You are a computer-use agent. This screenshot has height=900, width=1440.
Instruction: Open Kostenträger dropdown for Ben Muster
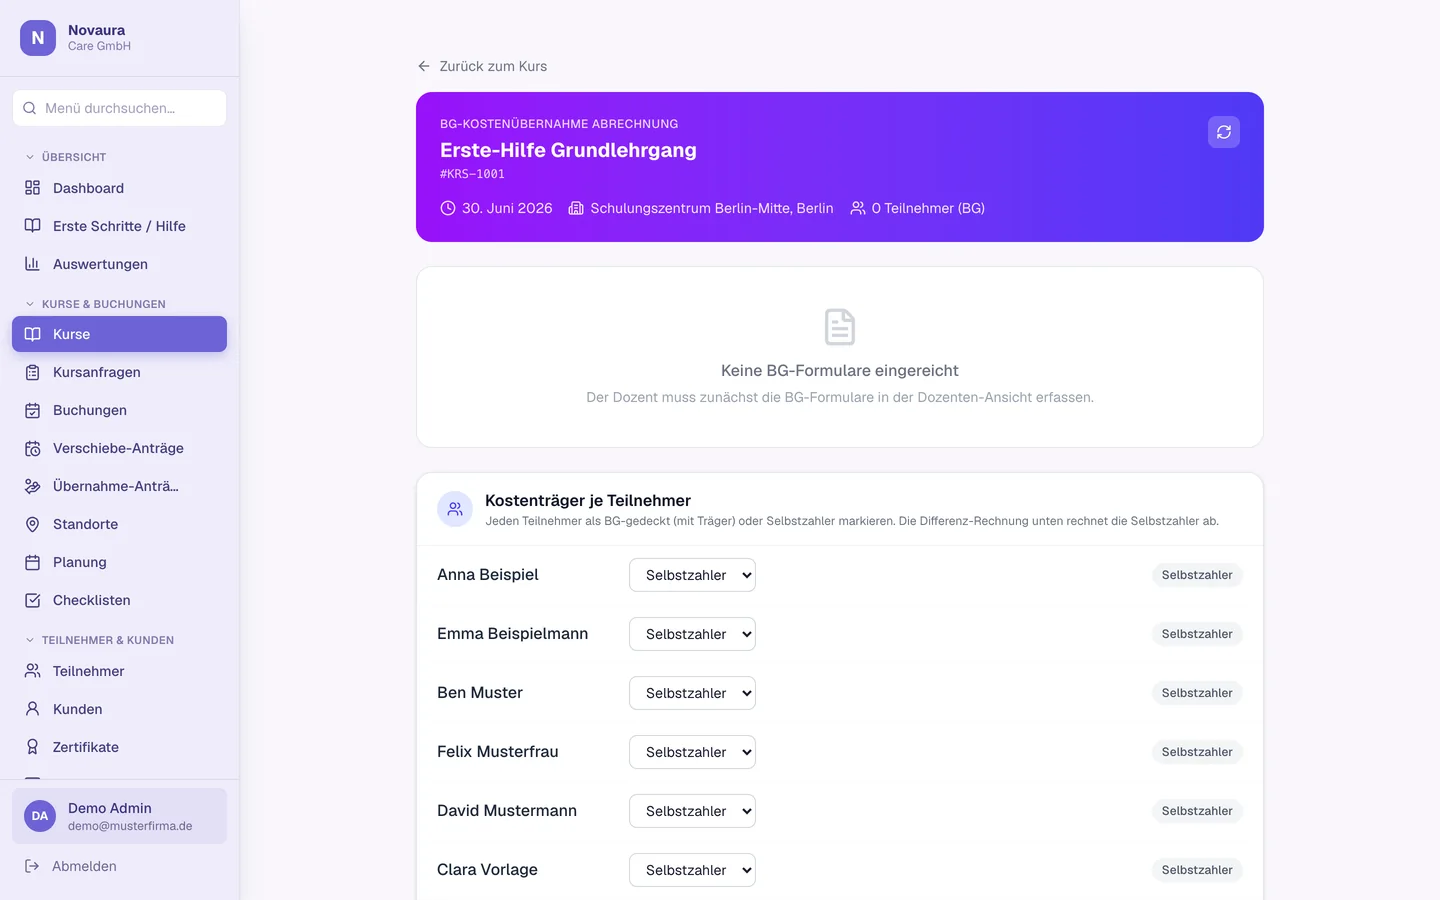[692, 693]
